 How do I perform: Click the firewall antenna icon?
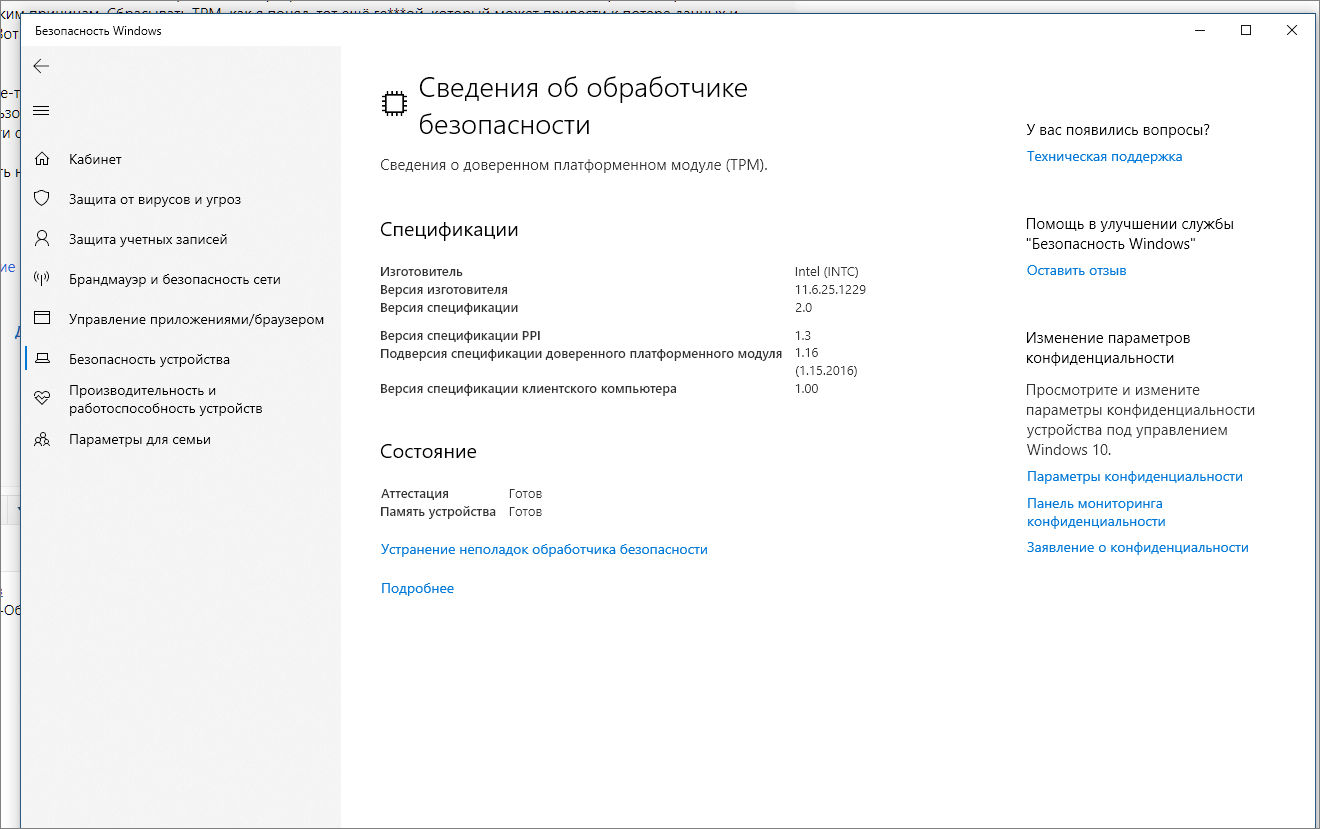[x=42, y=279]
